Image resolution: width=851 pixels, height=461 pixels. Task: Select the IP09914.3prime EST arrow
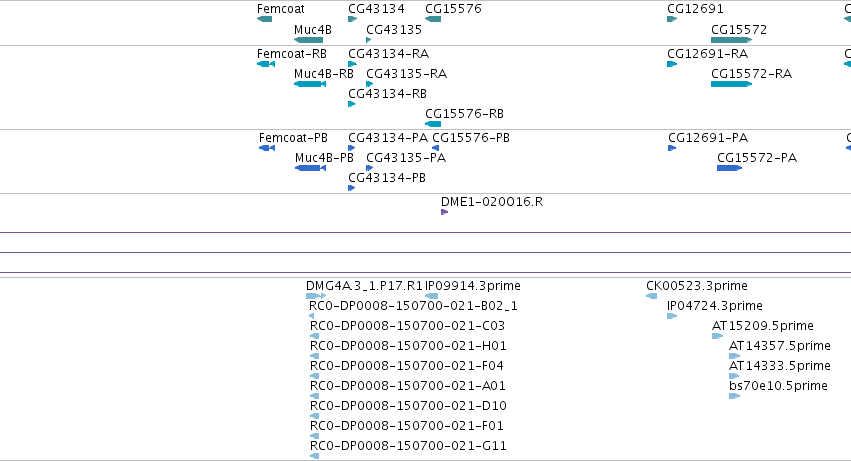coord(431,296)
